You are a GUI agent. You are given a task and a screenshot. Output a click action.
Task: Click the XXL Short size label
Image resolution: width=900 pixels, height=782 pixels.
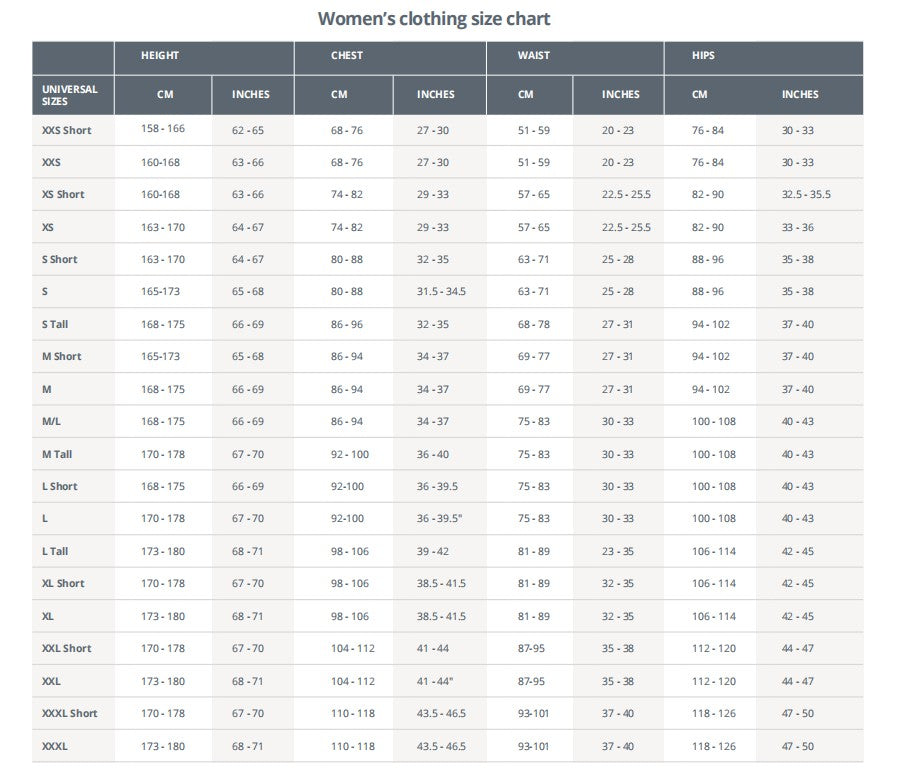pyautogui.click(x=66, y=648)
